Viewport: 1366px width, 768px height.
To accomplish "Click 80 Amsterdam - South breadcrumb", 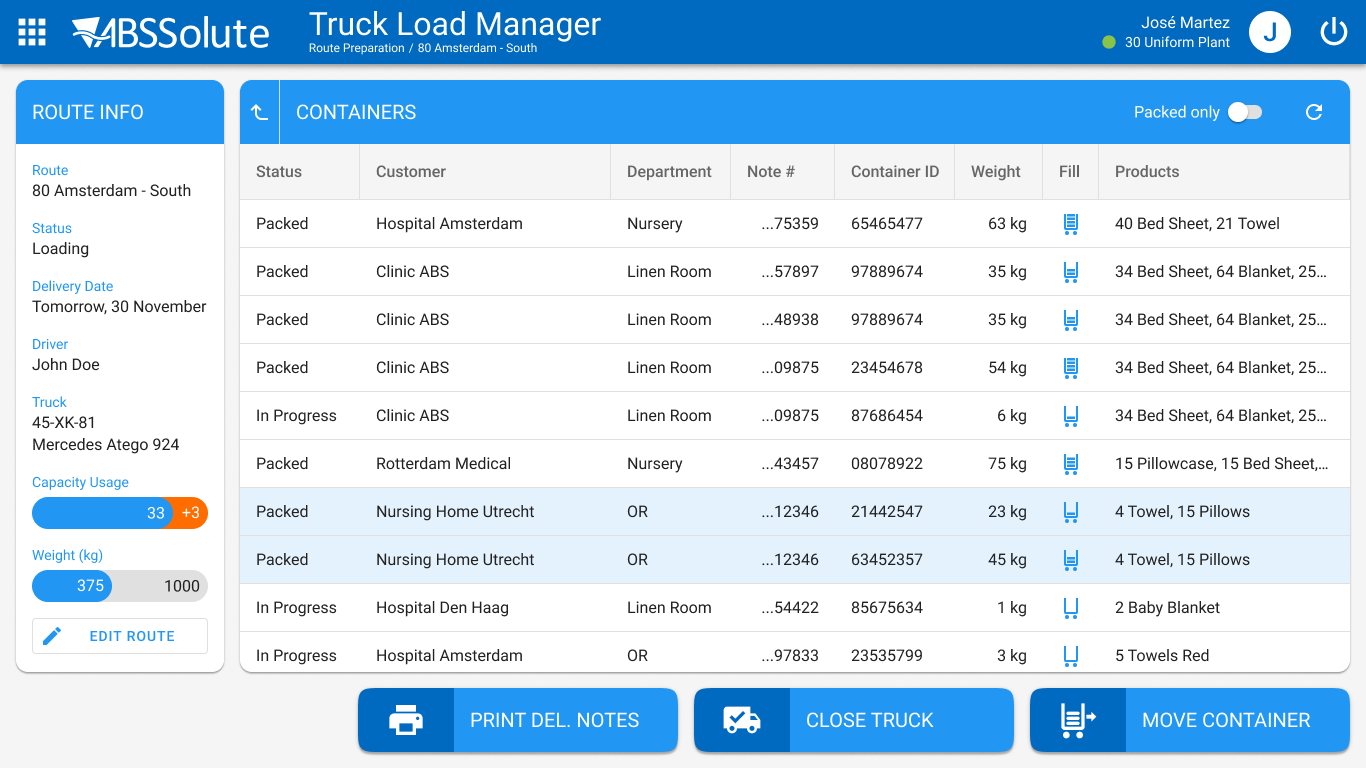I will (477, 48).
